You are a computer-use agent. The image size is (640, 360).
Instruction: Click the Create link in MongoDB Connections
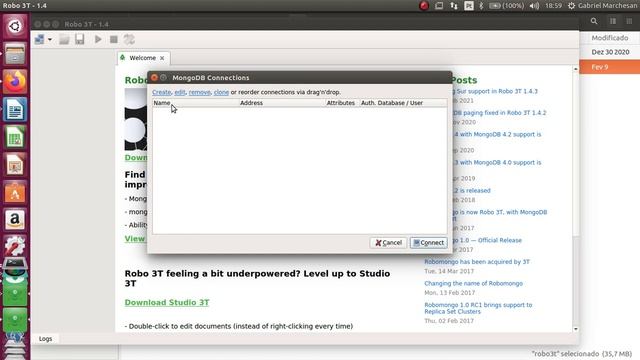162,92
